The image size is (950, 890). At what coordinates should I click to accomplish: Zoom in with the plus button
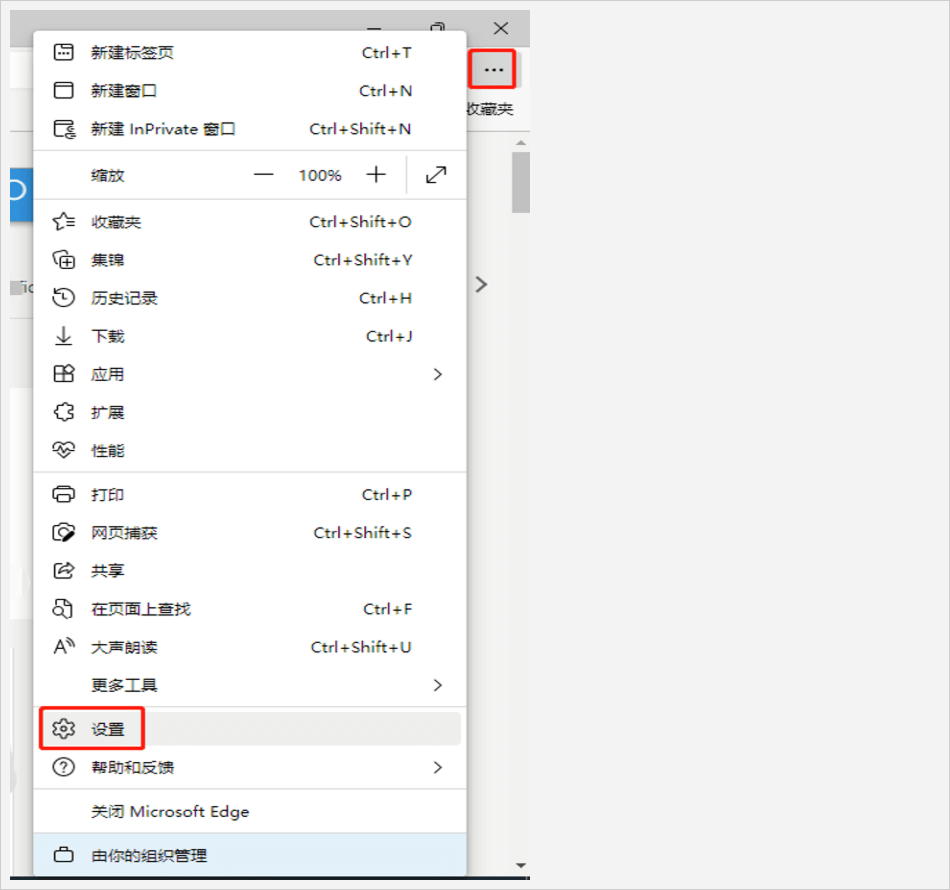click(x=376, y=175)
